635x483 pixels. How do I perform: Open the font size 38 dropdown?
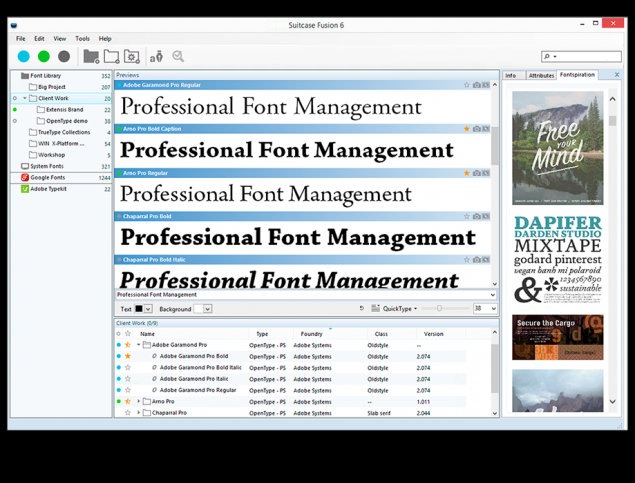(x=494, y=309)
